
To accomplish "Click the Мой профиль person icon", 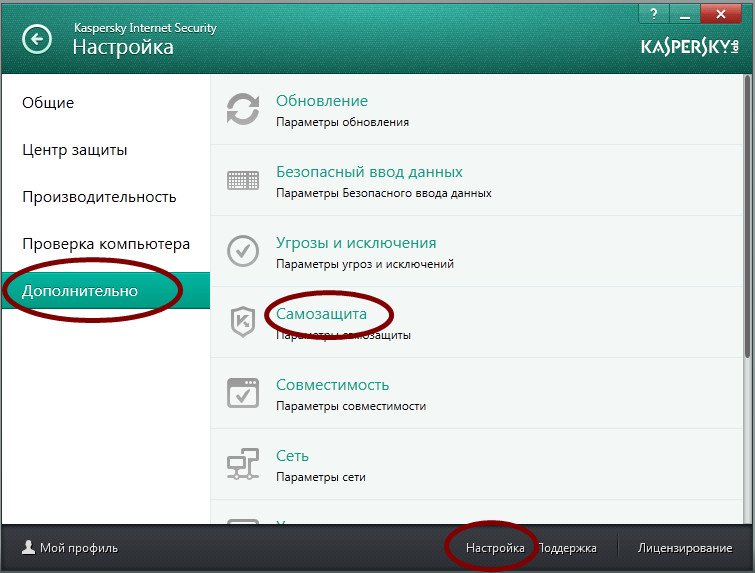I will point(28,547).
